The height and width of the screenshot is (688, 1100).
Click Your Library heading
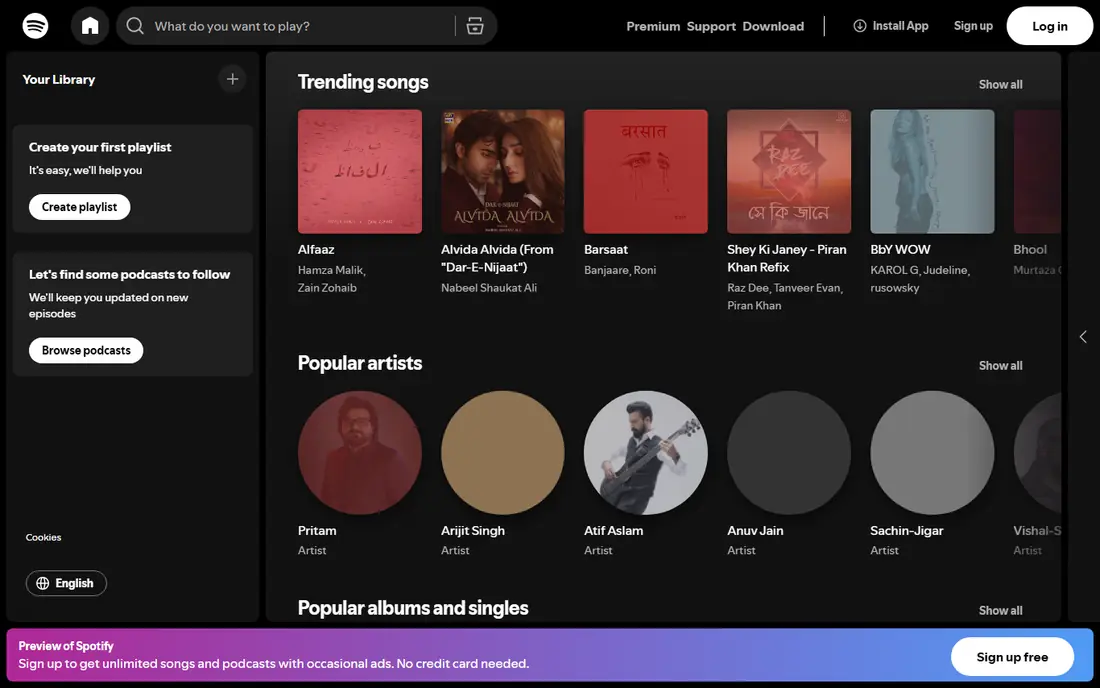point(58,79)
